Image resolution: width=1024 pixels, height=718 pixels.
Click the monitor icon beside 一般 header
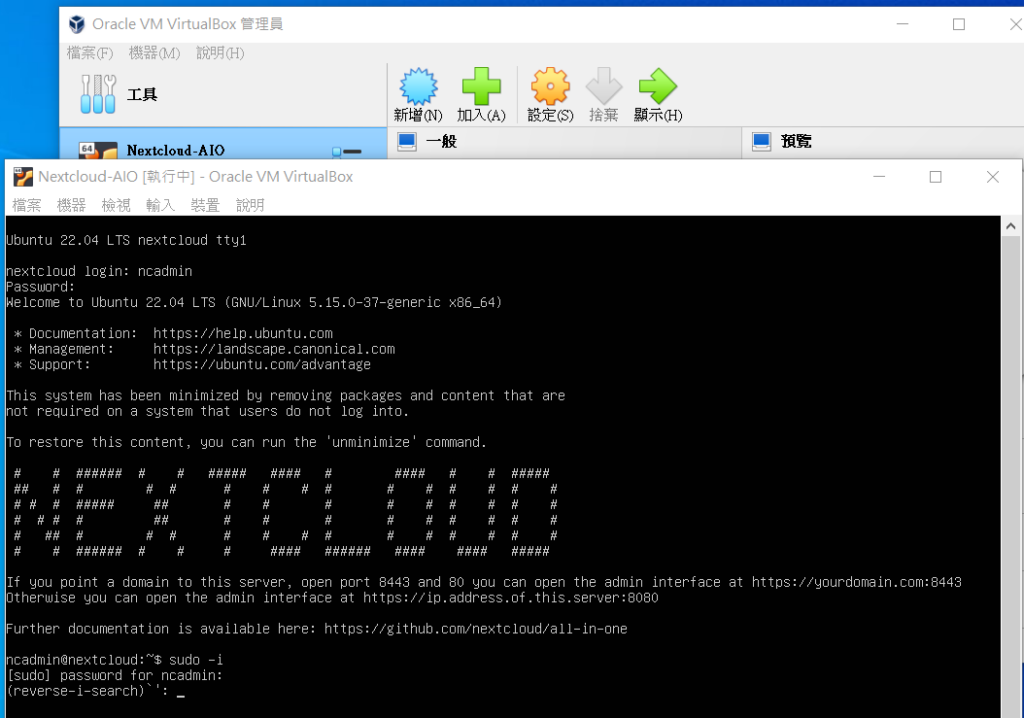tap(406, 141)
